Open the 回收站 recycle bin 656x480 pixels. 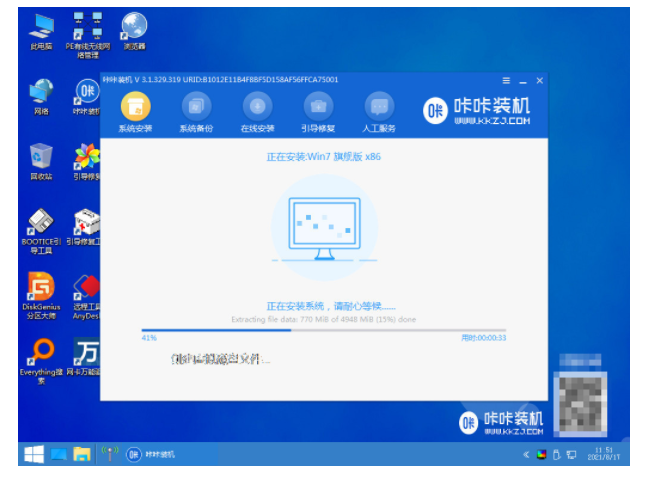(x=41, y=160)
